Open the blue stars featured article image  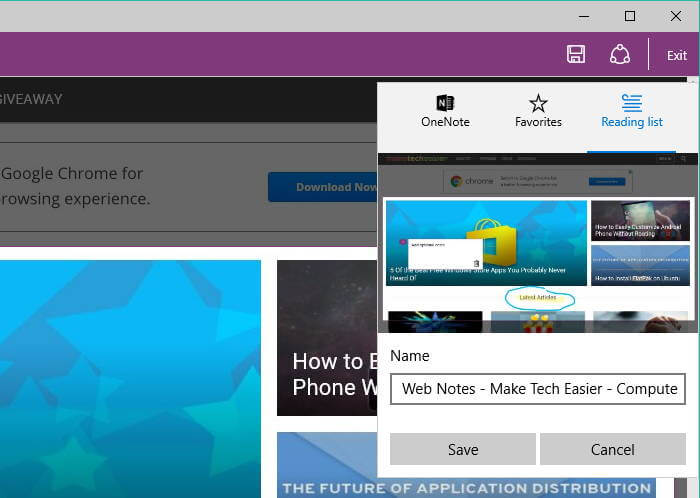pos(130,379)
